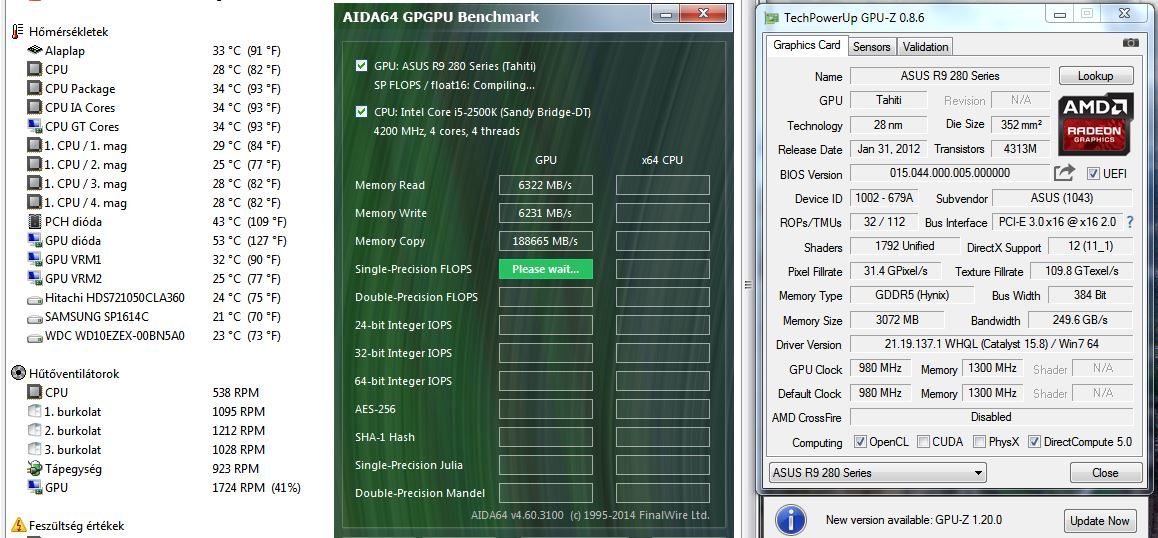
Task: Click the AES-256 benchmark label
Action: (x=377, y=409)
